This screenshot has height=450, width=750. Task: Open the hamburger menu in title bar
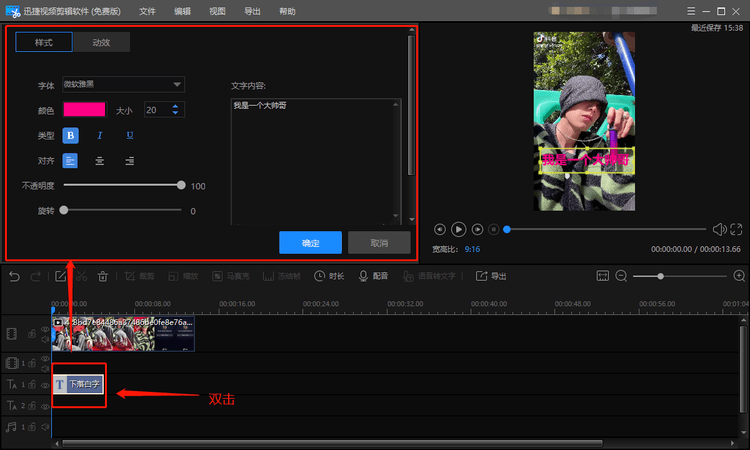pos(691,11)
